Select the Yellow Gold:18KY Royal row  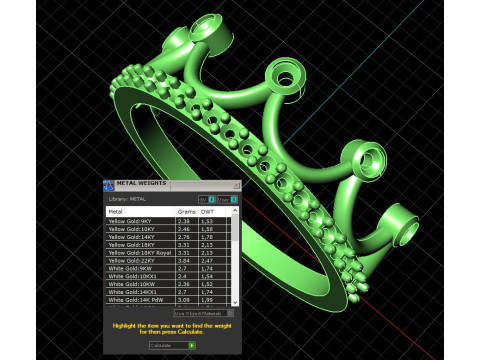(168, 253)
